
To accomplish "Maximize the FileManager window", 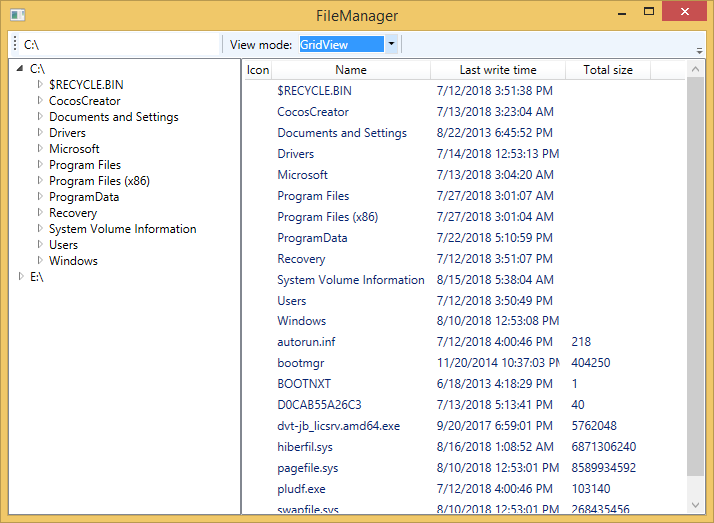I will coord(648,12).
